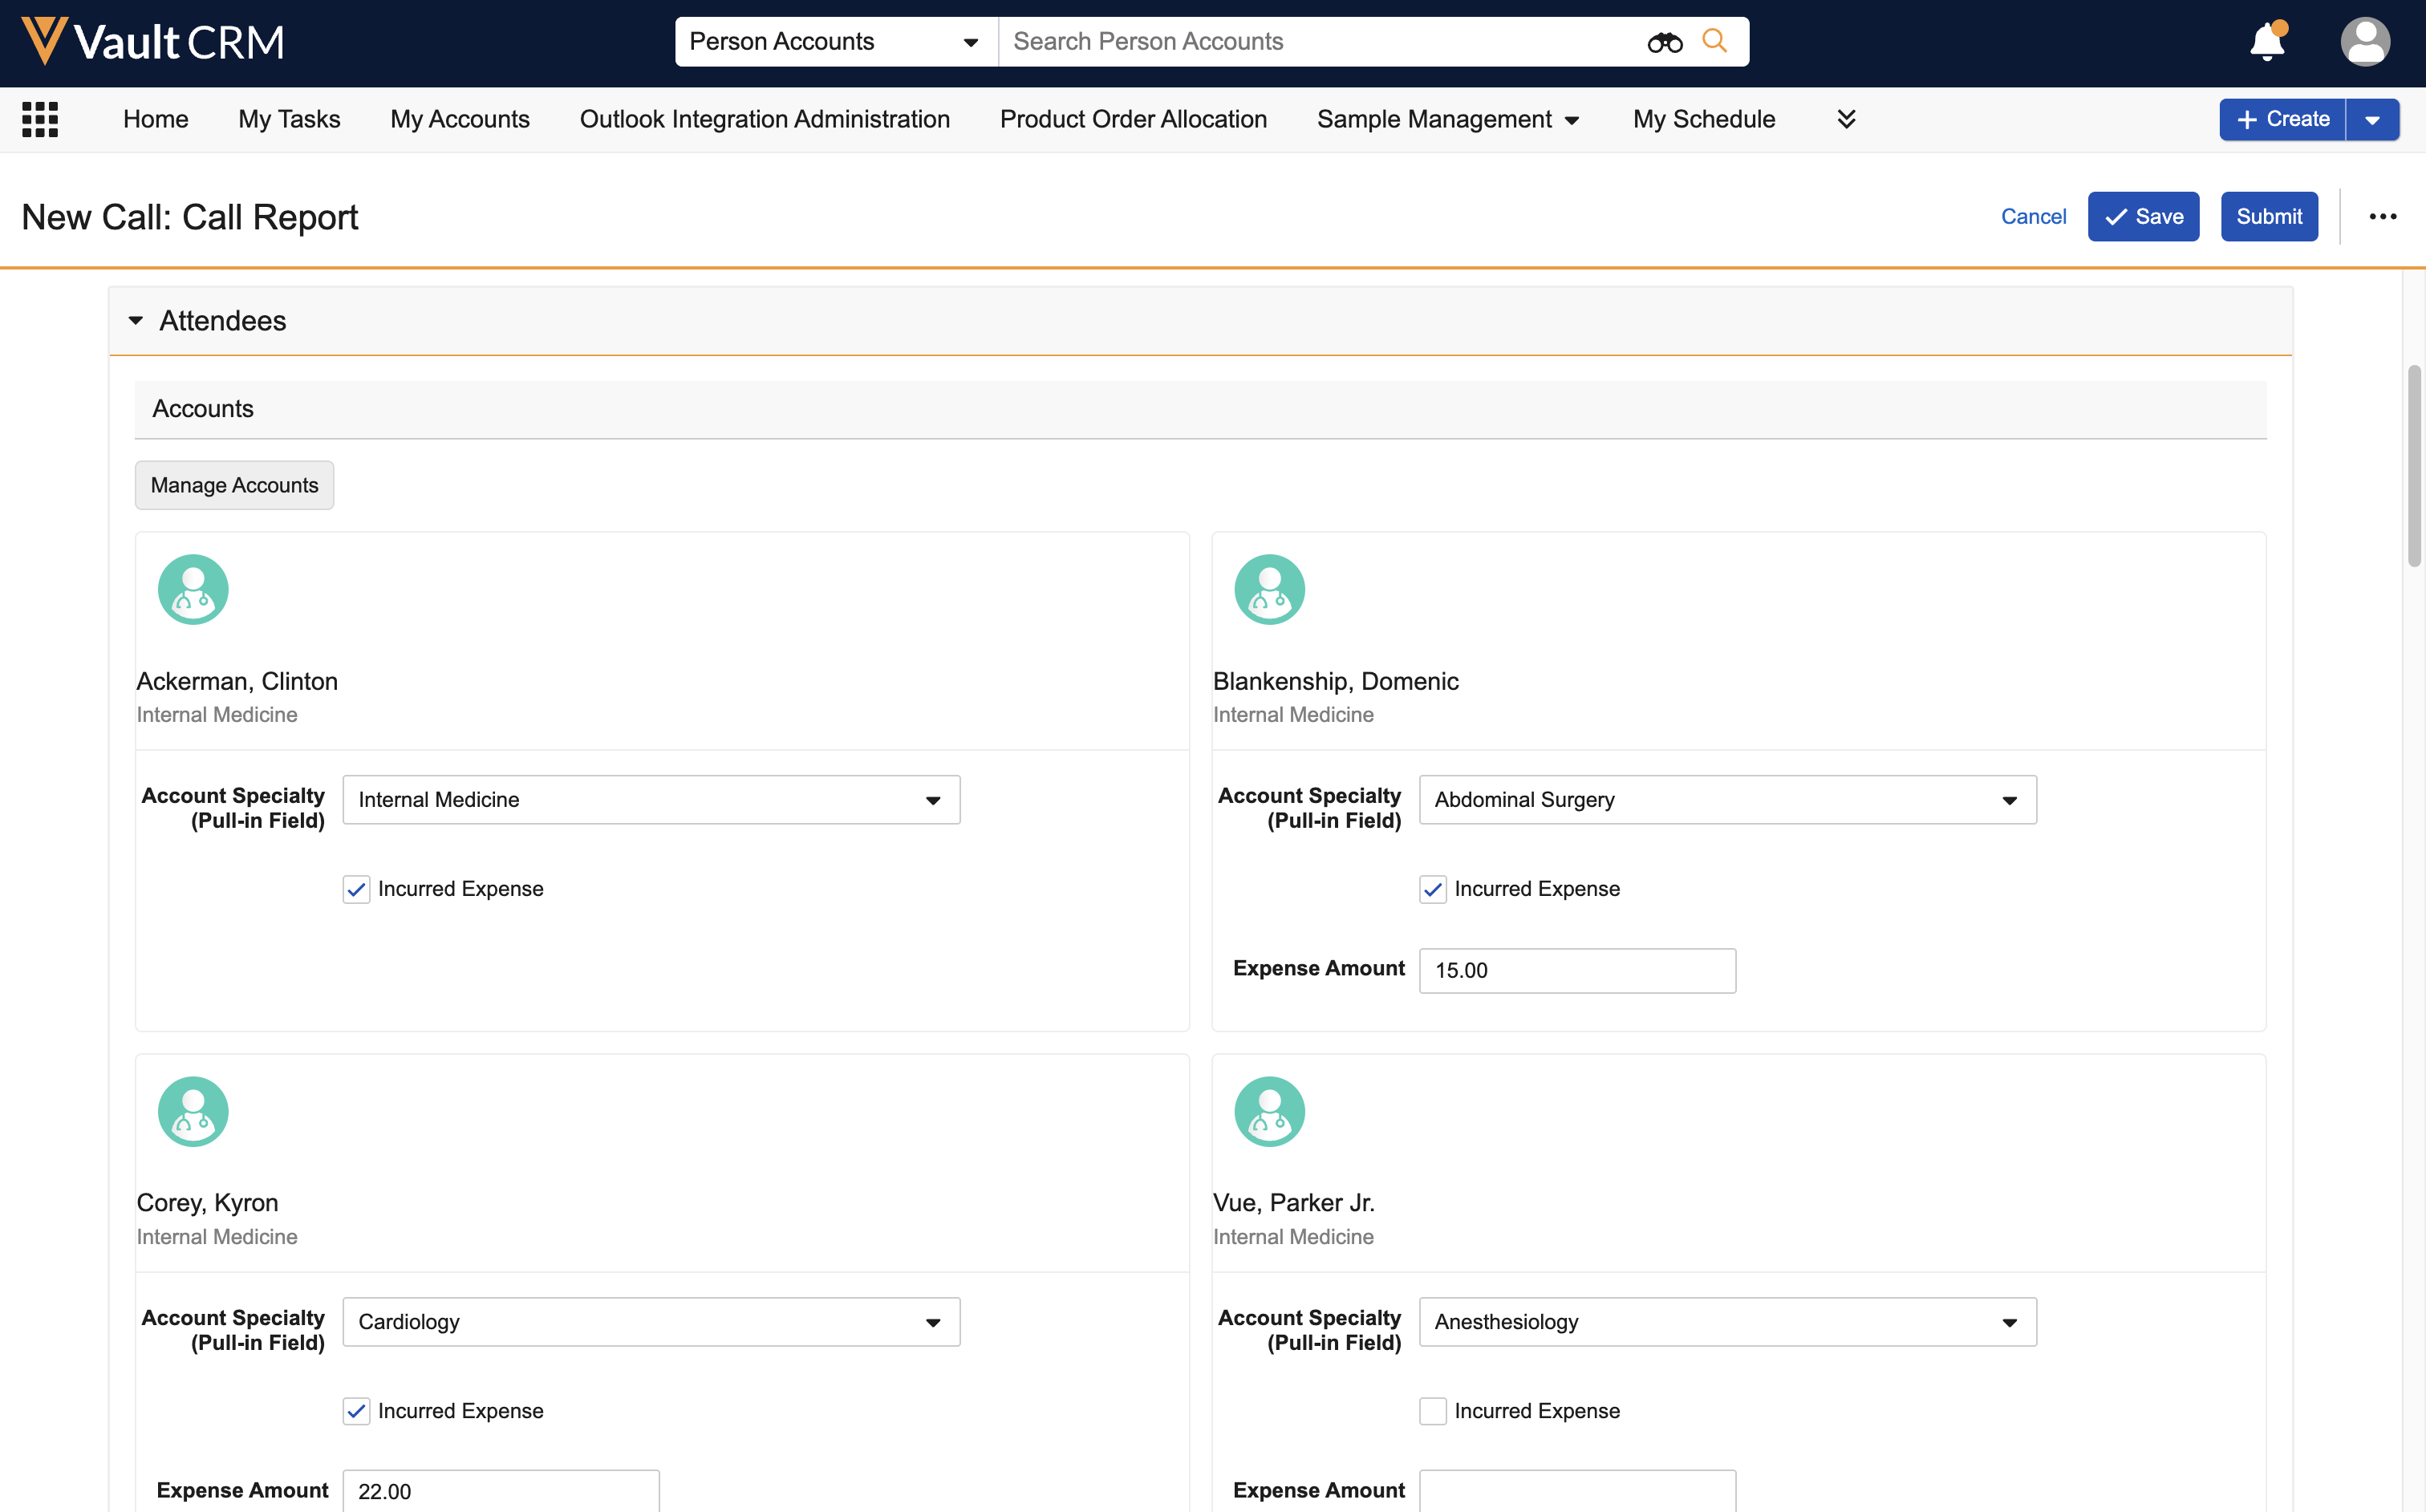Click the Cancel link

click(x=2032, y=217)
